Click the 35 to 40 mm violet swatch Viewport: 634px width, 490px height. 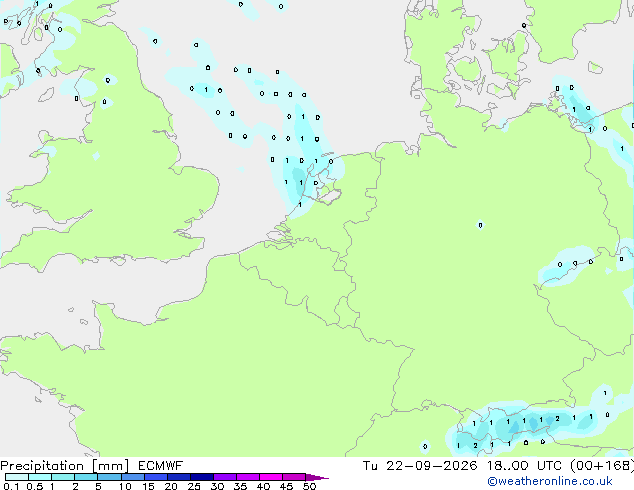click(x=248, y=477)
